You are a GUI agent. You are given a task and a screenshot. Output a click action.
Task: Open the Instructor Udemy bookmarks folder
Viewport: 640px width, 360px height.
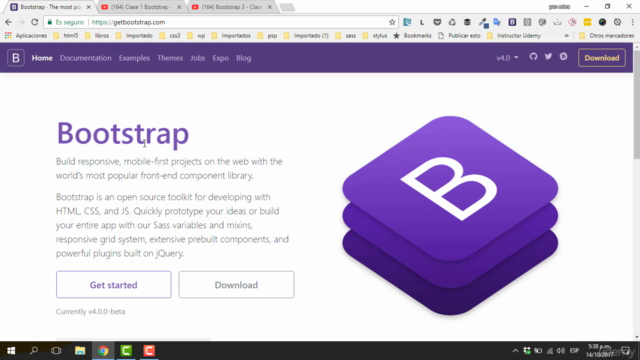(513, 36)
